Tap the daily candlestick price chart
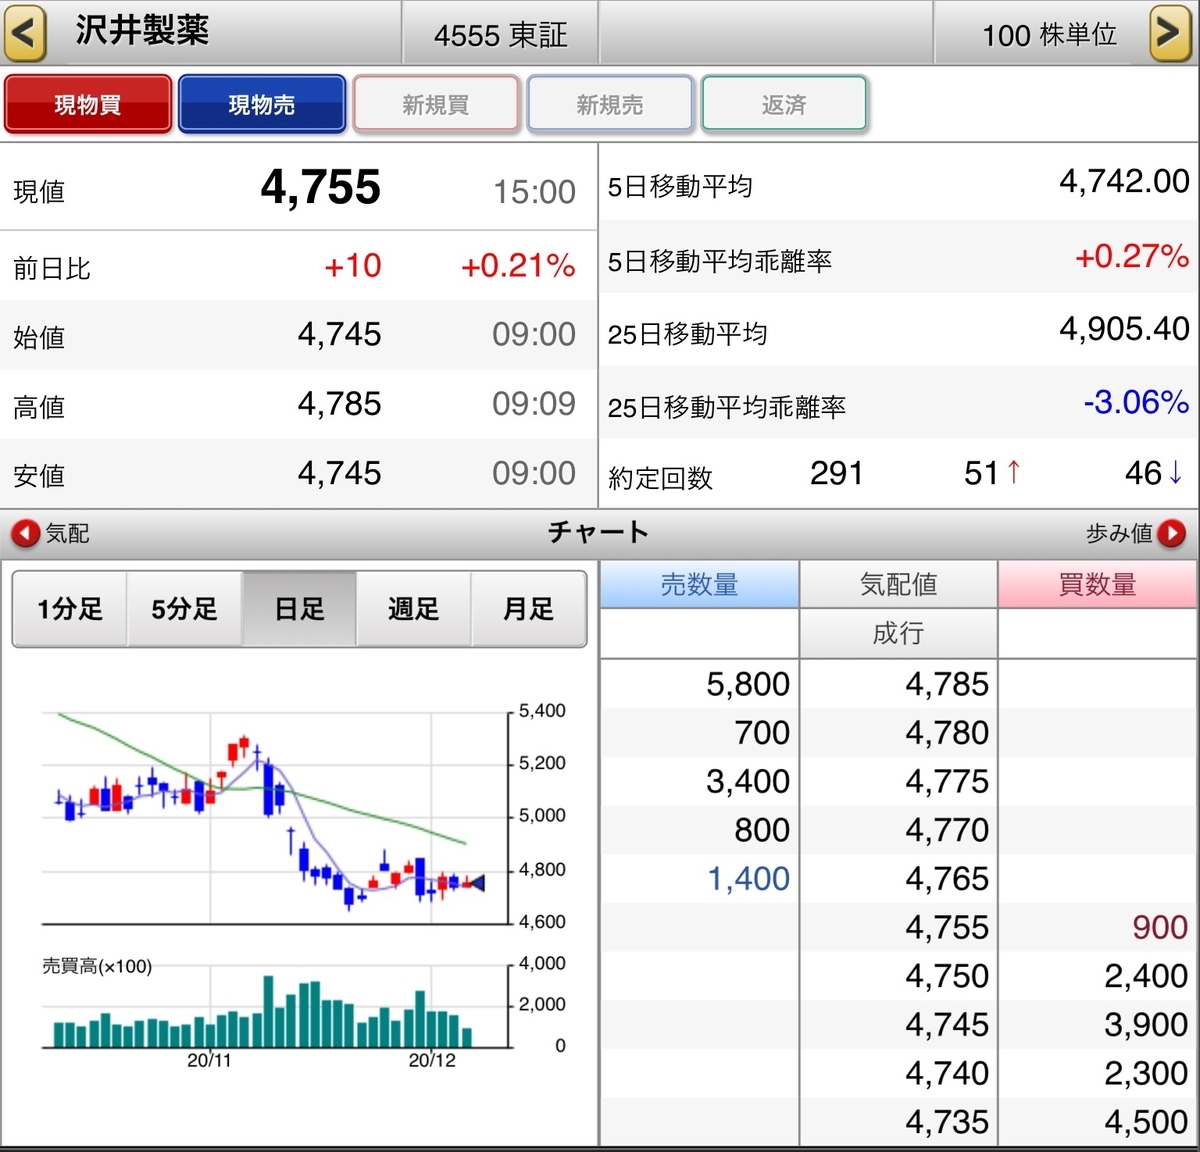This screenshot has height=1152, width=1200. coord(276,817)
